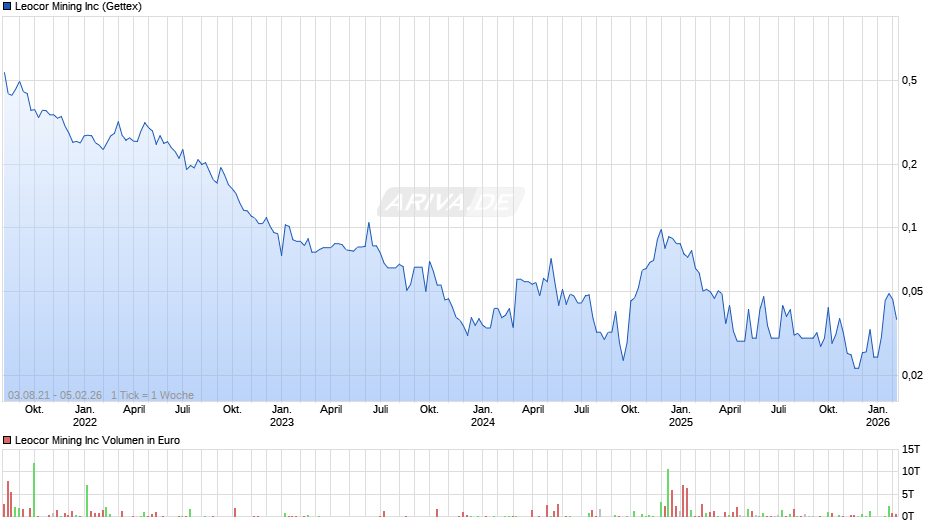Image resolution: width=940 pixels, height=526 pixels.
Task: Click the 'April' label after Jan. 2022
Action: coord(134,410)
